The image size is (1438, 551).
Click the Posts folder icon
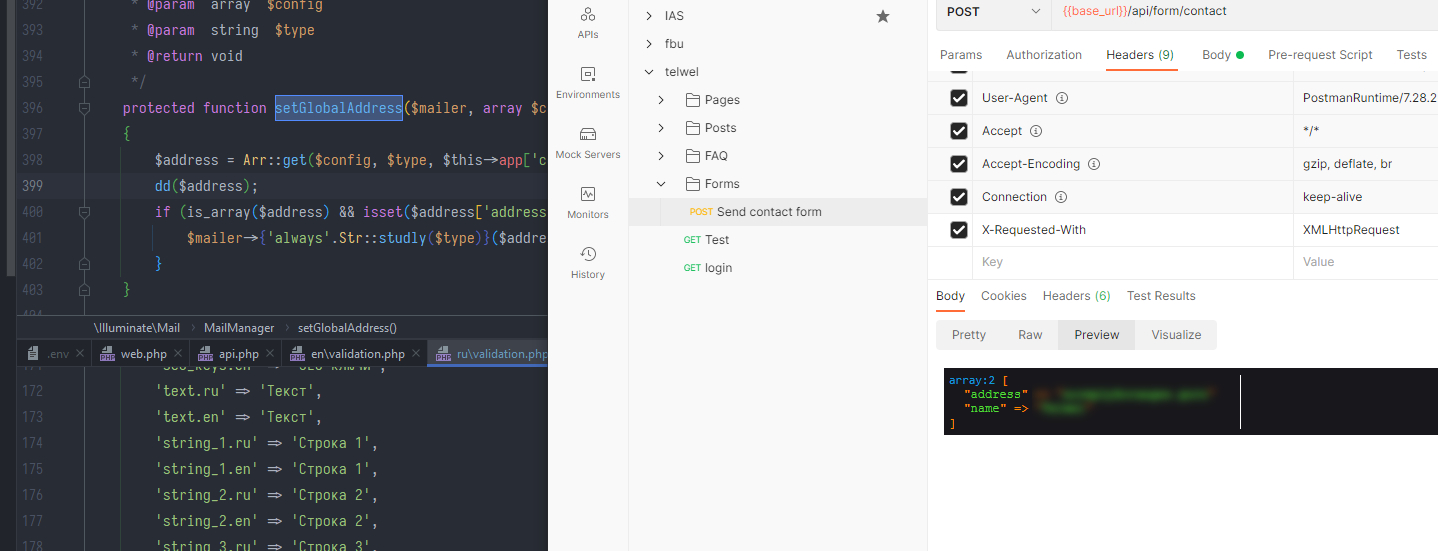point(694,128)
